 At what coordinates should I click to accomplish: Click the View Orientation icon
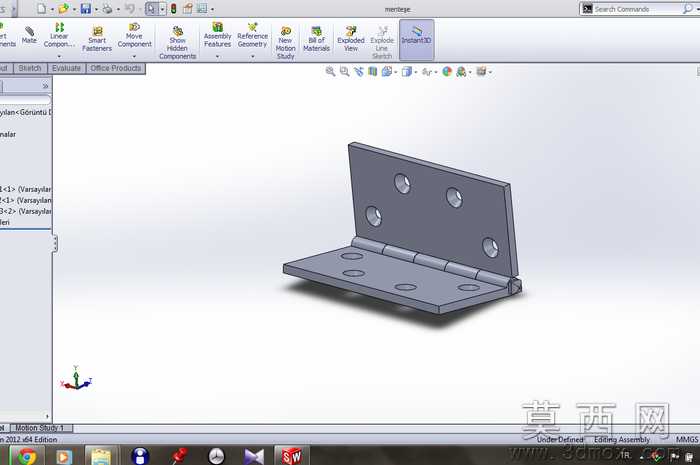387,71
